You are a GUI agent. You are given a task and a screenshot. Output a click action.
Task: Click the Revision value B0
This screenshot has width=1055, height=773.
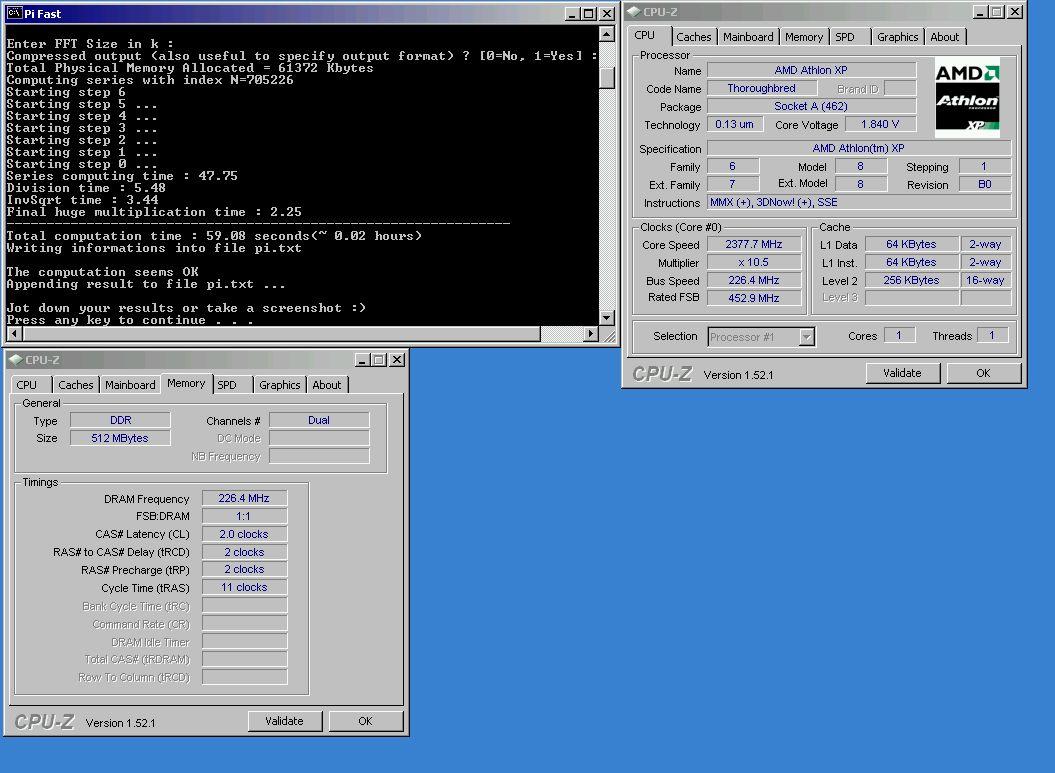coord(985,184)
